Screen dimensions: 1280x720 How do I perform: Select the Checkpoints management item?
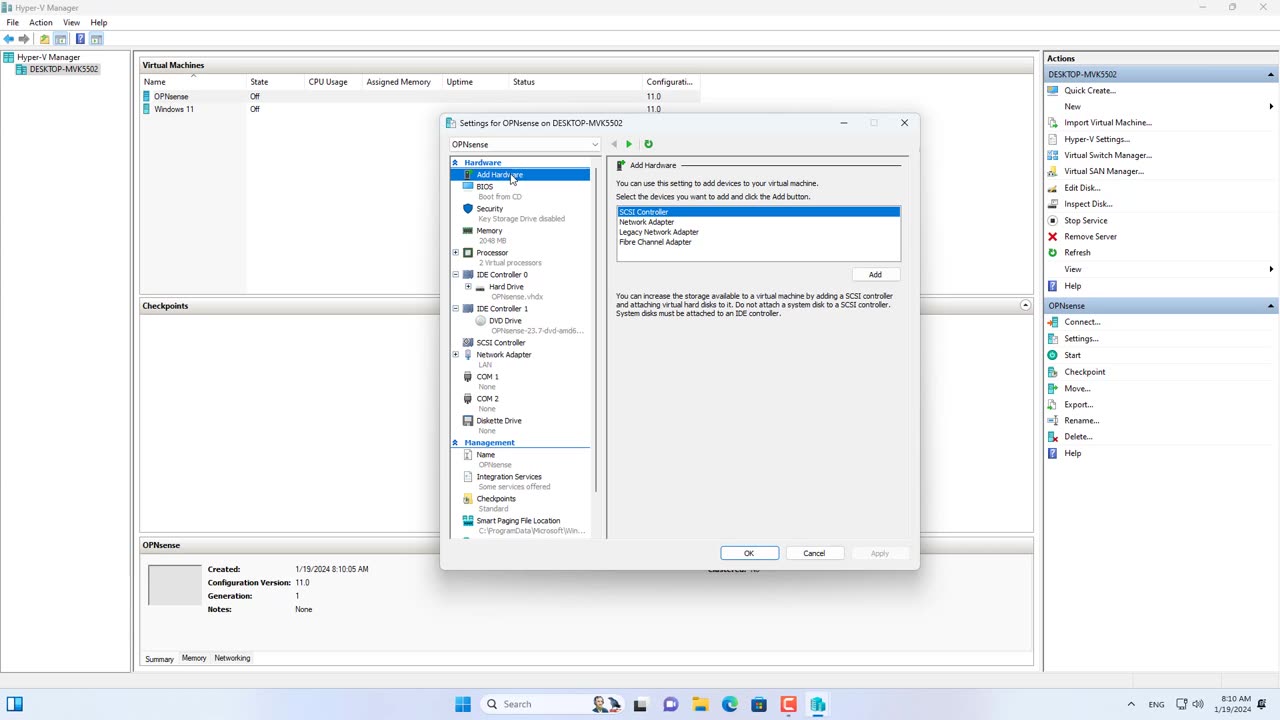496,499
